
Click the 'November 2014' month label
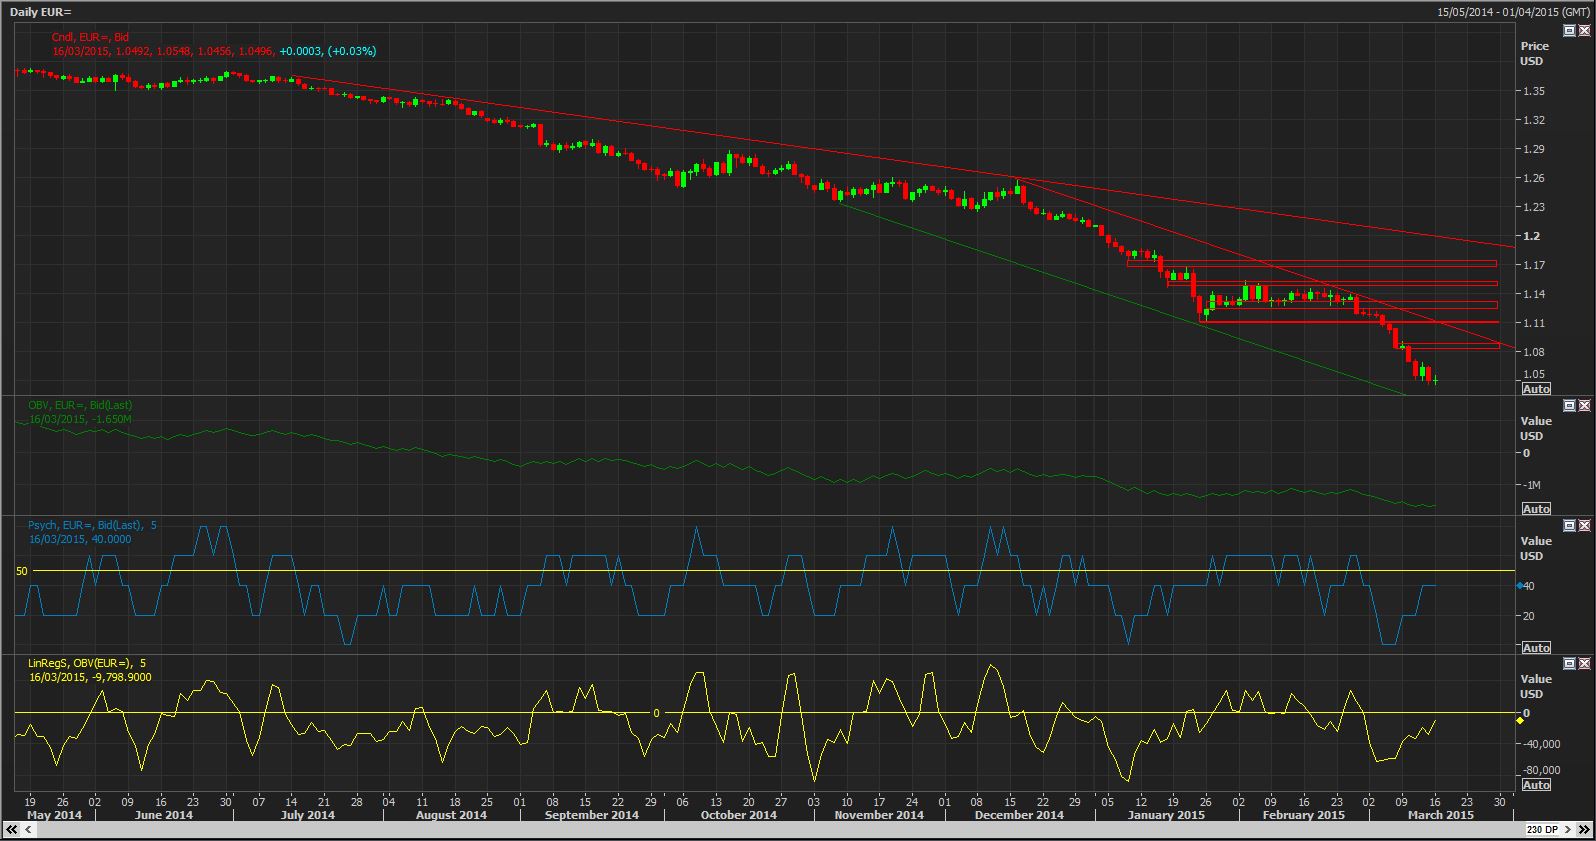tap(878, 815)
